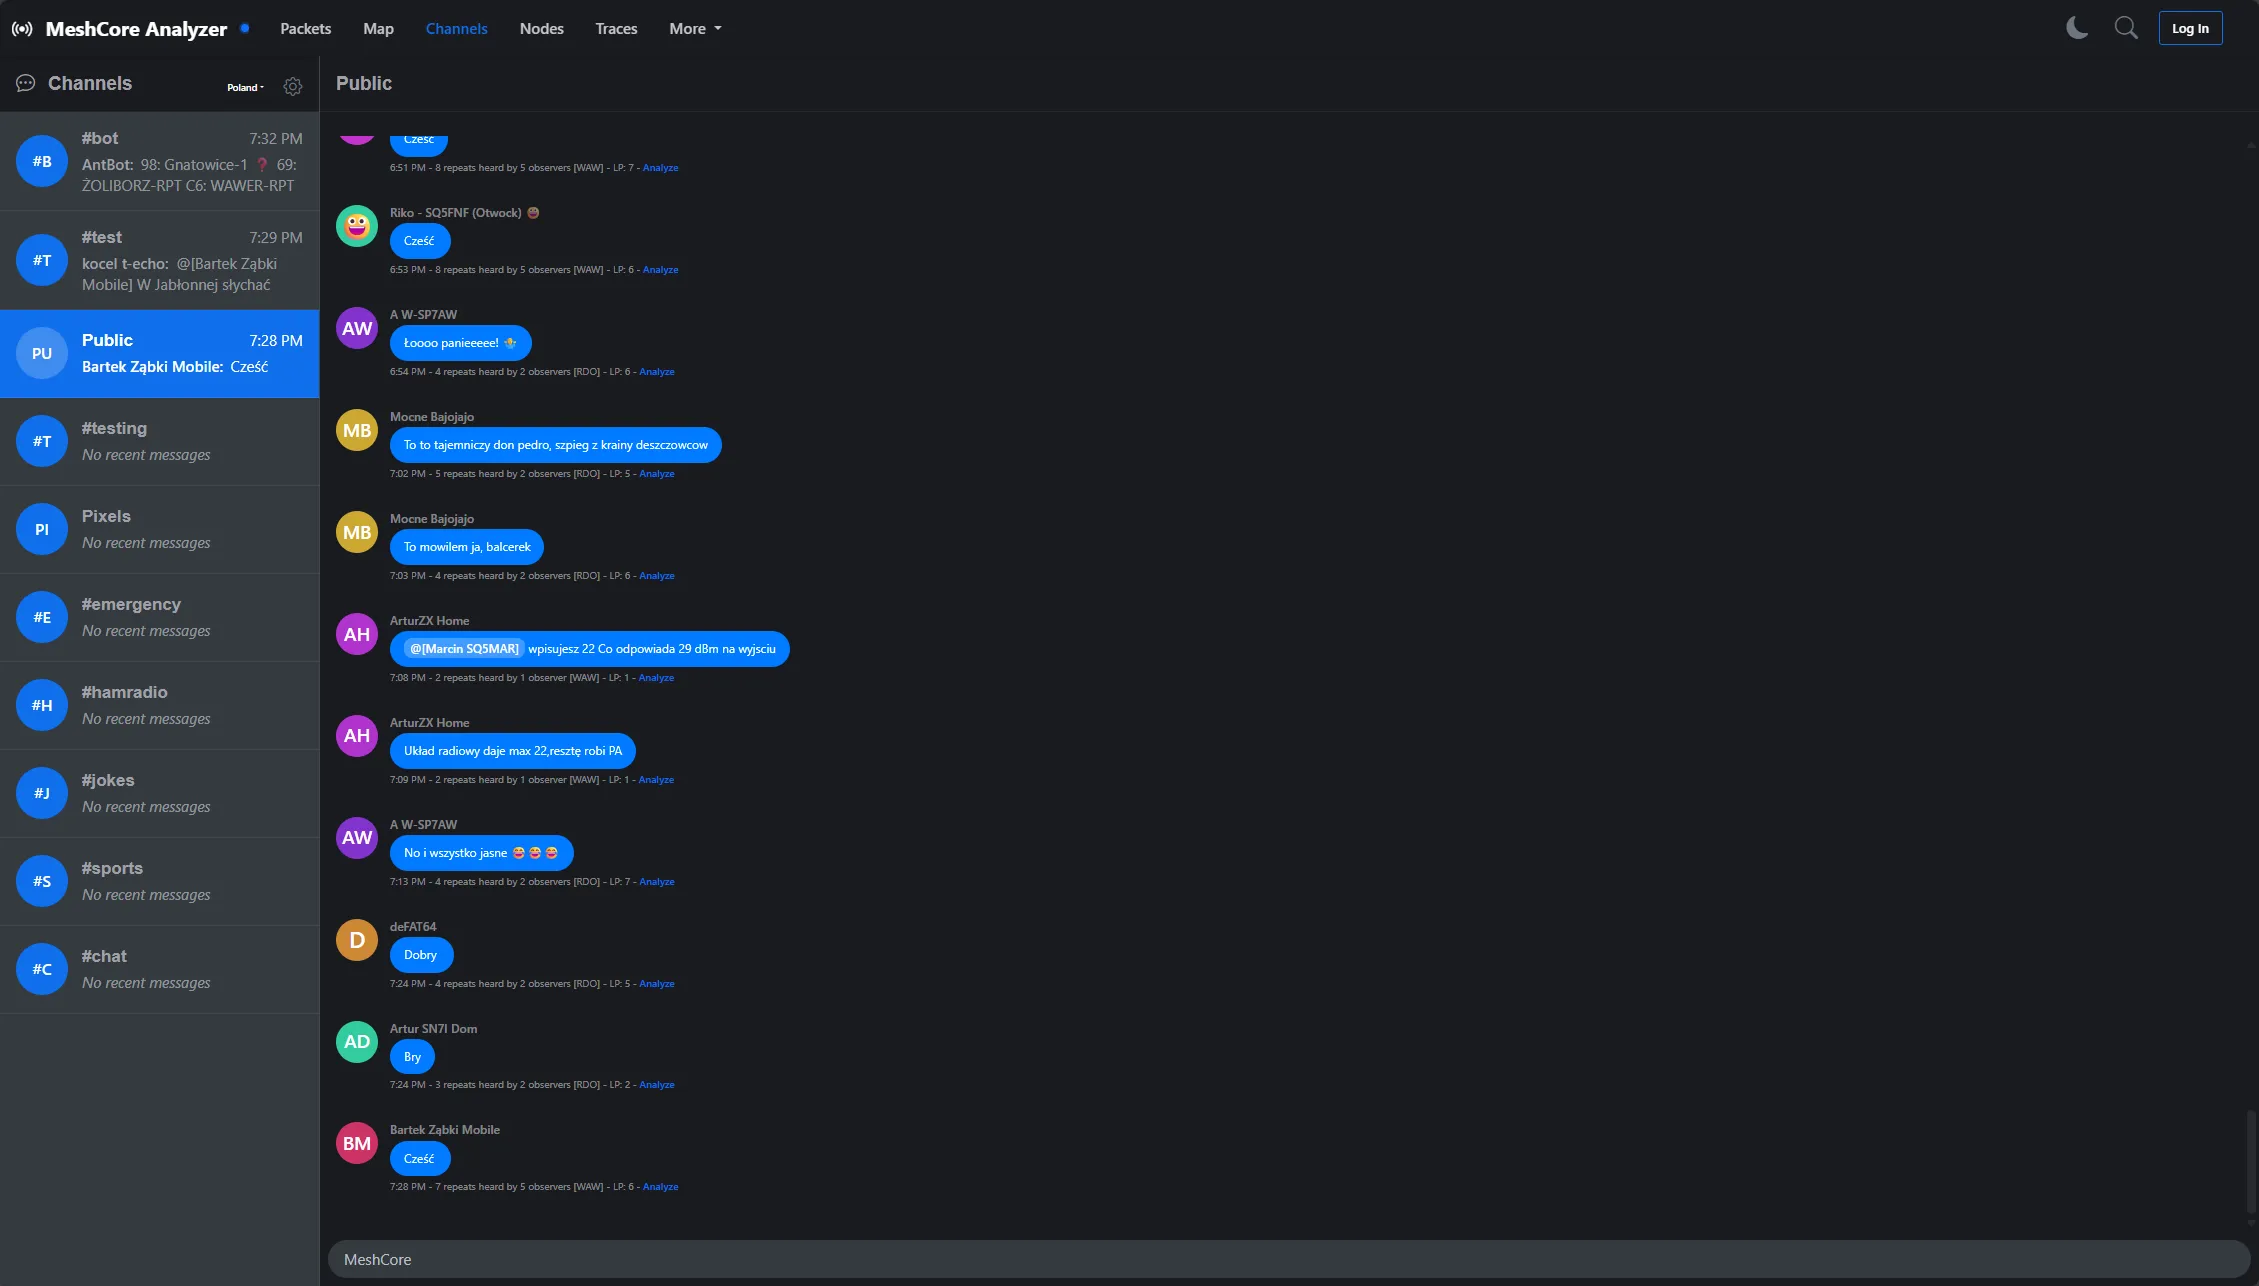
Task: Click the MeshCore message input field
Action: [x=1288, y=1259]
